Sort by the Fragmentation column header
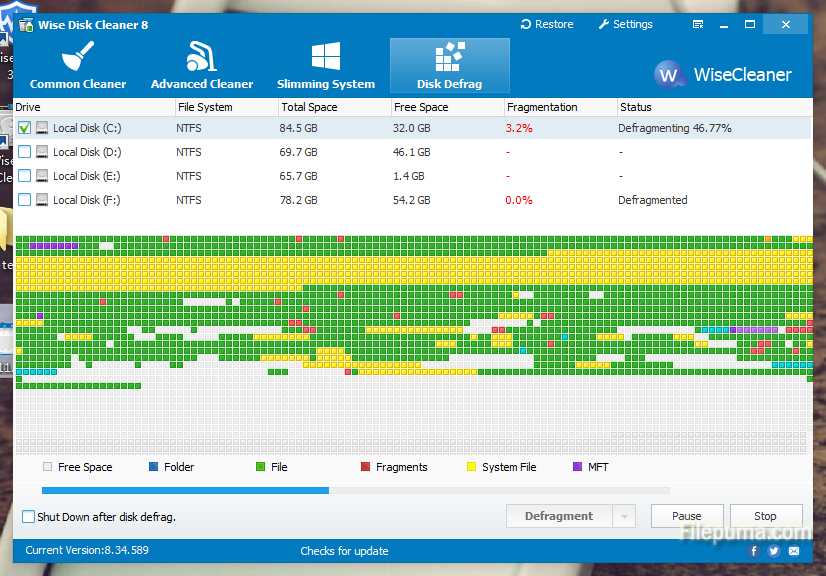This screenshot has width=826, height=576. click(x=542, y=107)
